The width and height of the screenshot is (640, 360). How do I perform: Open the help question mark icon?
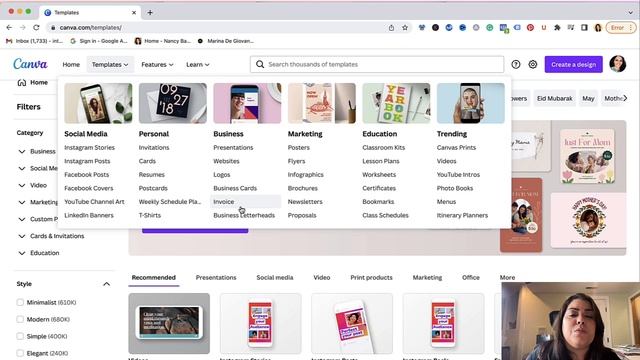point(516,64)
